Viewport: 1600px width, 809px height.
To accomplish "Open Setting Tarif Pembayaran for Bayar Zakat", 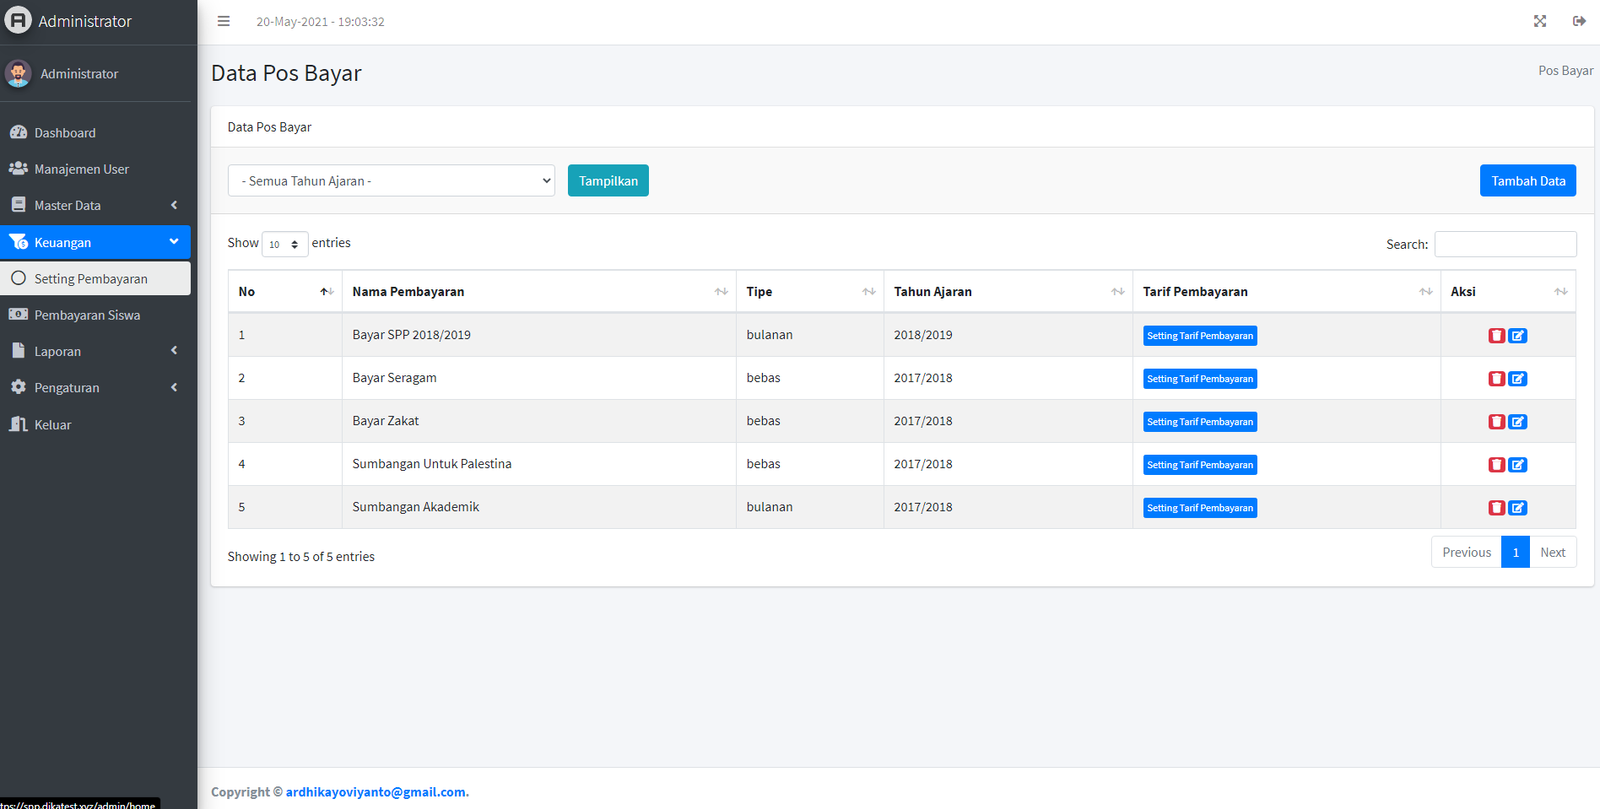I will [x=1199, y=422].
